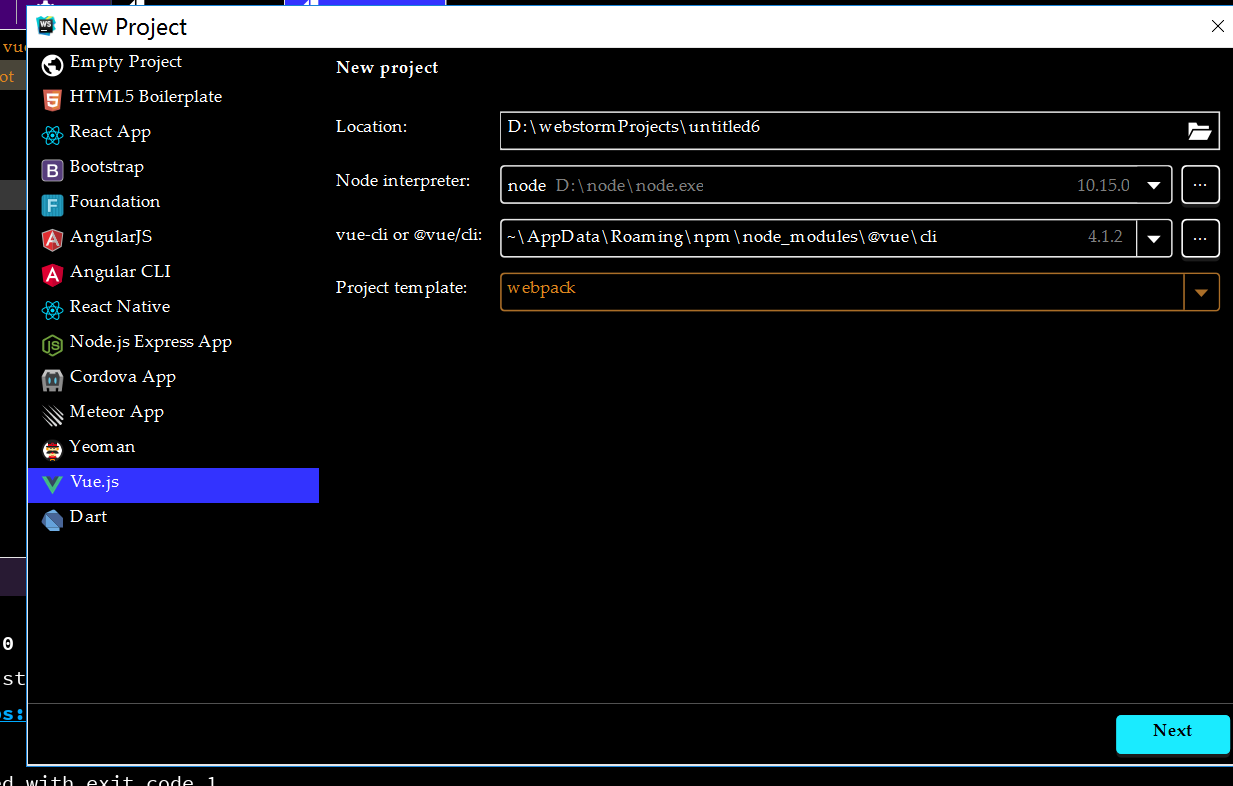1233x786 pixels.
Task: Select Foundation project type
Action: [174, 205]
